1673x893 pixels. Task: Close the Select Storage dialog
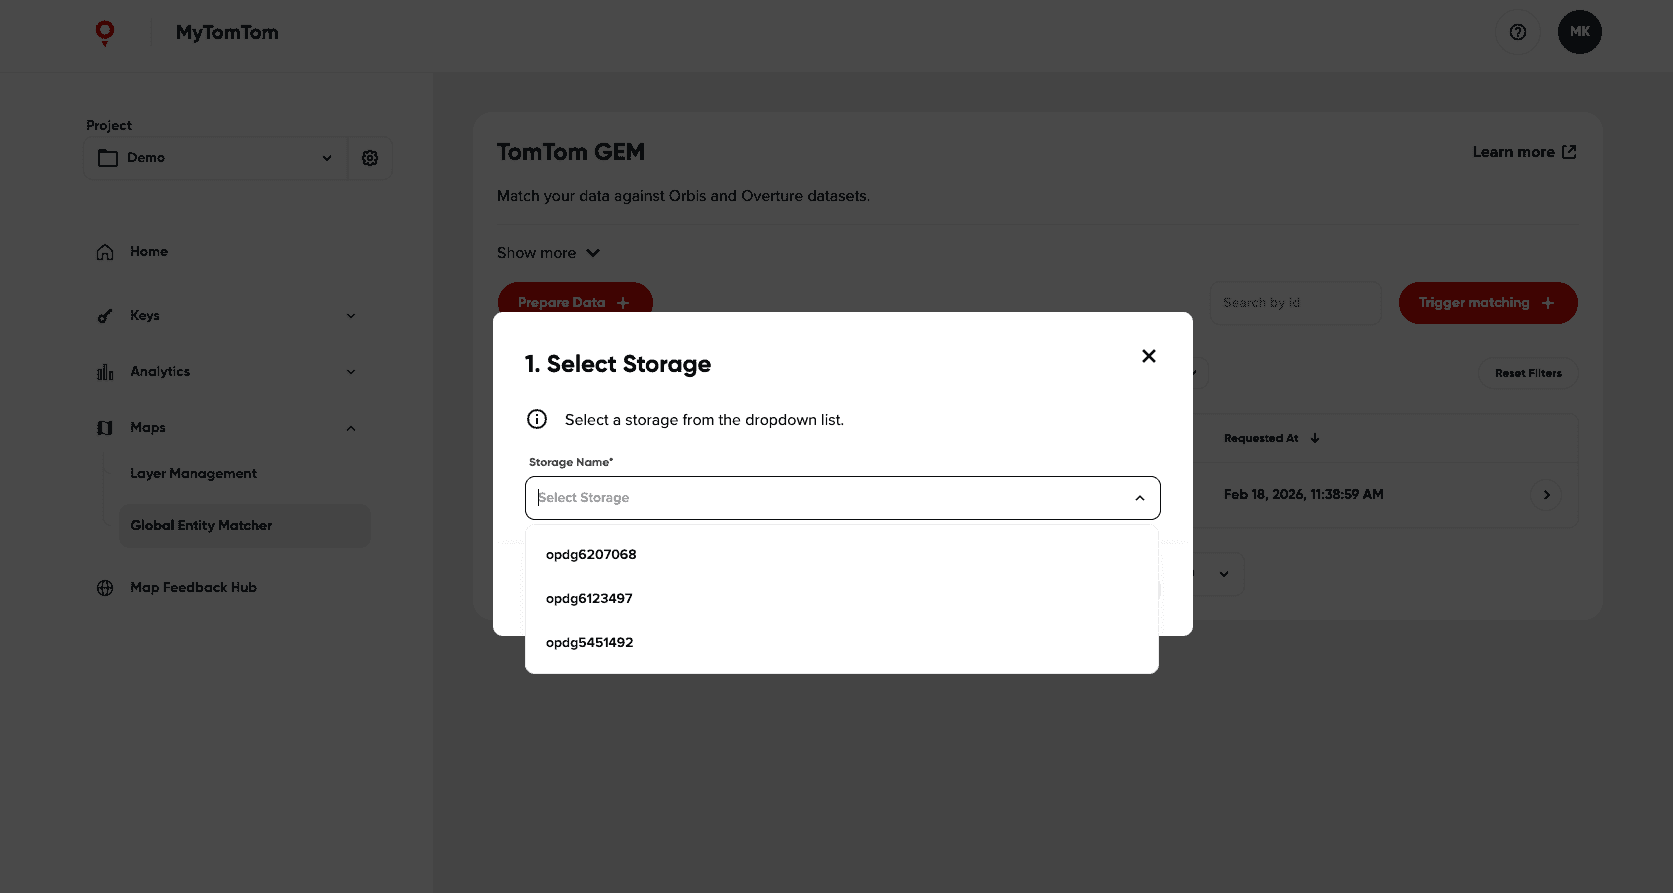1148,356
